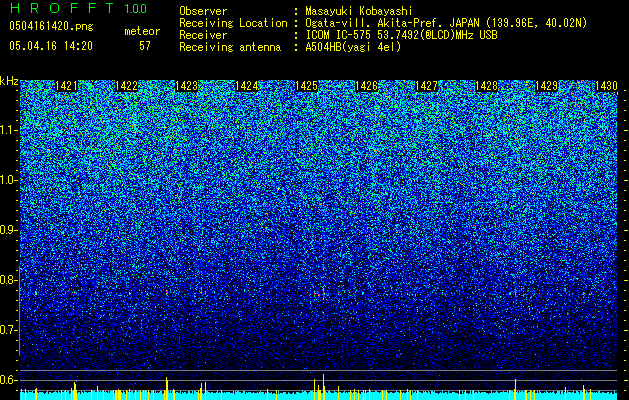This screenshot has height=400, width=629.
Task: Click the red meteor echo near 1425
Action: click(x=323, y=294)
